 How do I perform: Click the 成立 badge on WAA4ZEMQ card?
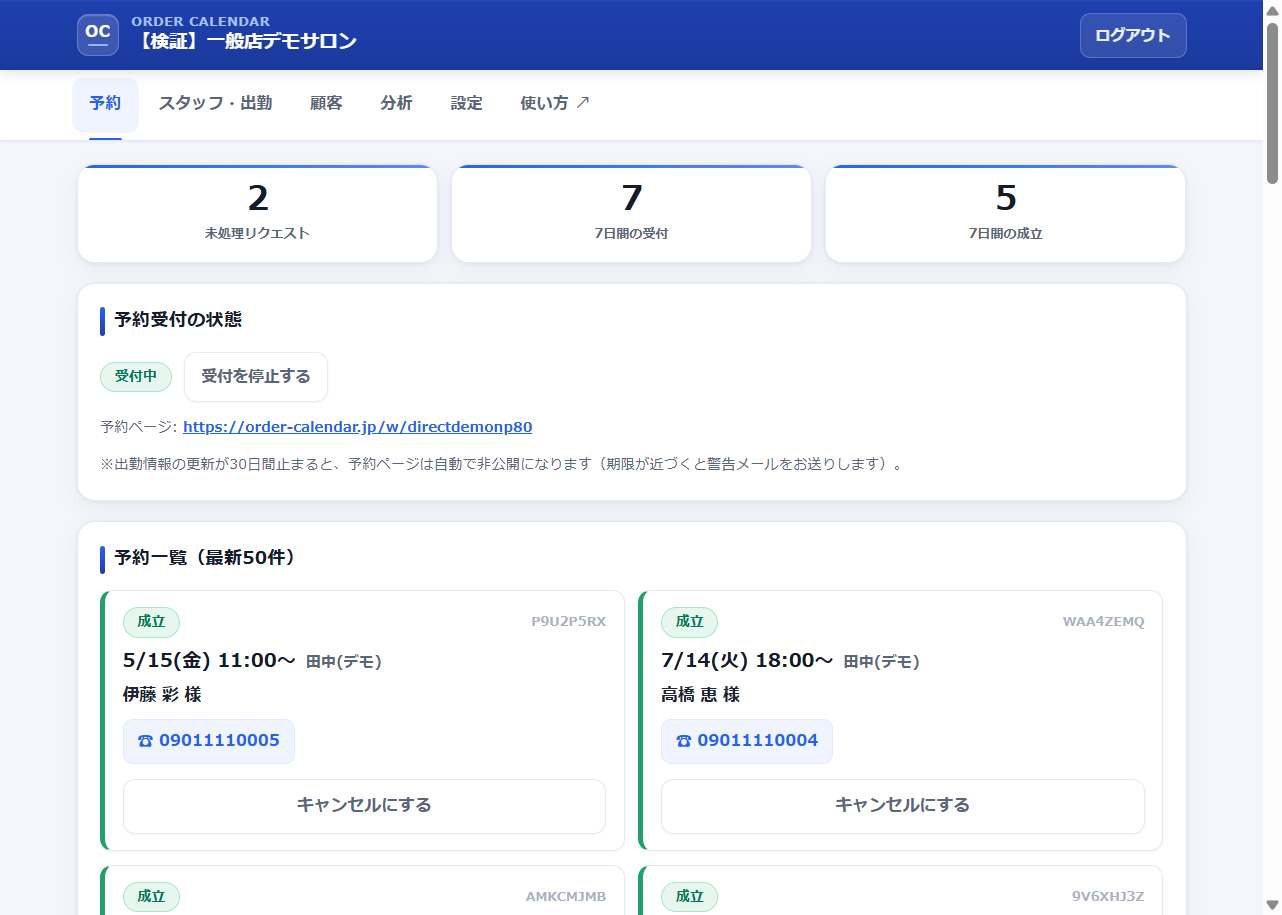click(689, 622)
